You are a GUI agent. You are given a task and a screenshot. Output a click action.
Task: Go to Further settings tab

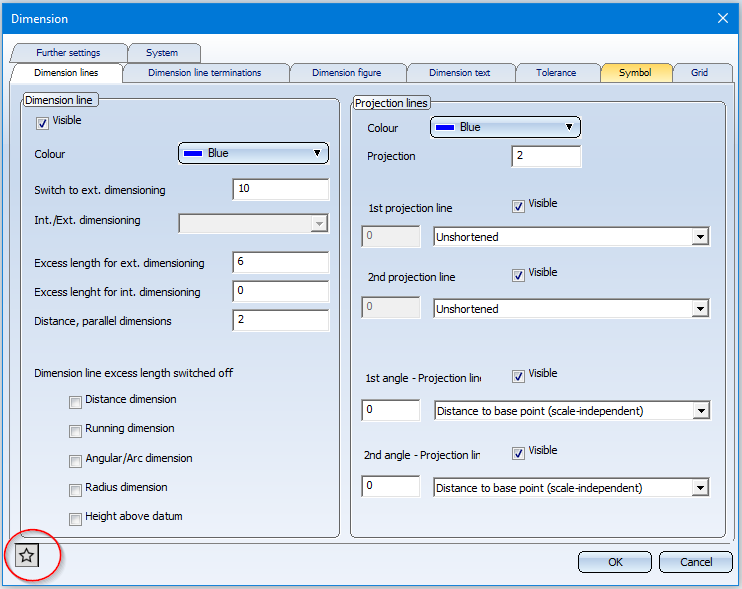coord(69,53)
